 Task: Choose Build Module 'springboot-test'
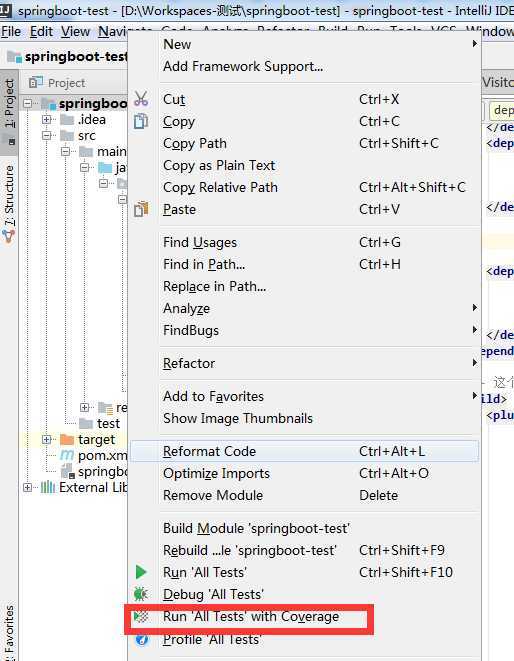point(304,528)
